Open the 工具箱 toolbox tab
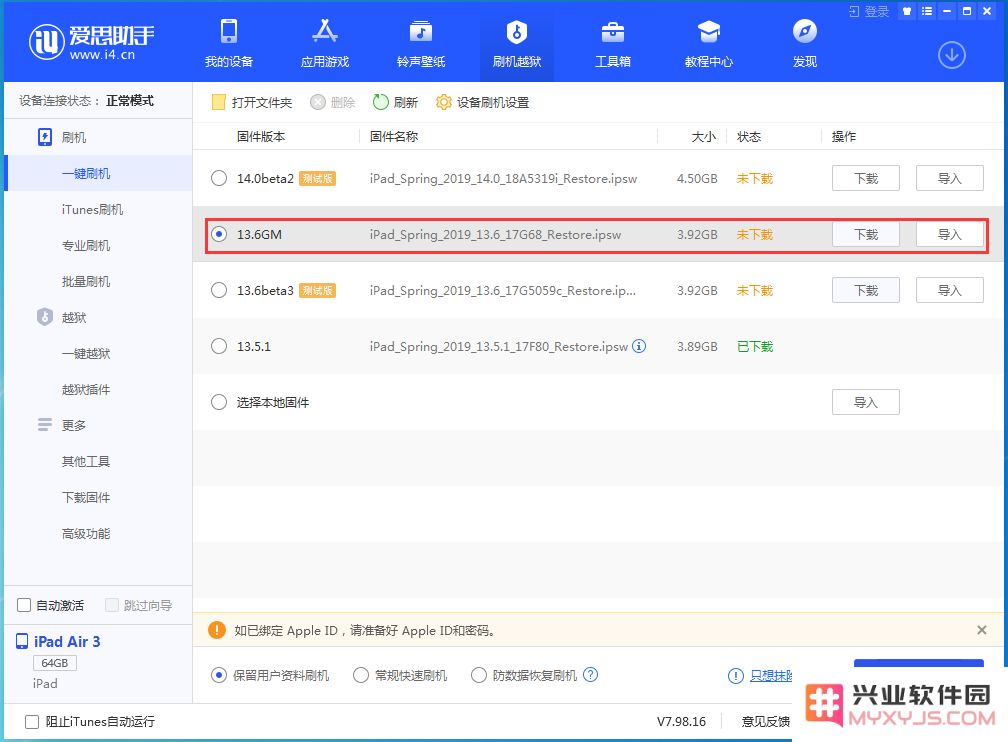The height and width of the screenshot is (742, 1008). point(613,43)
